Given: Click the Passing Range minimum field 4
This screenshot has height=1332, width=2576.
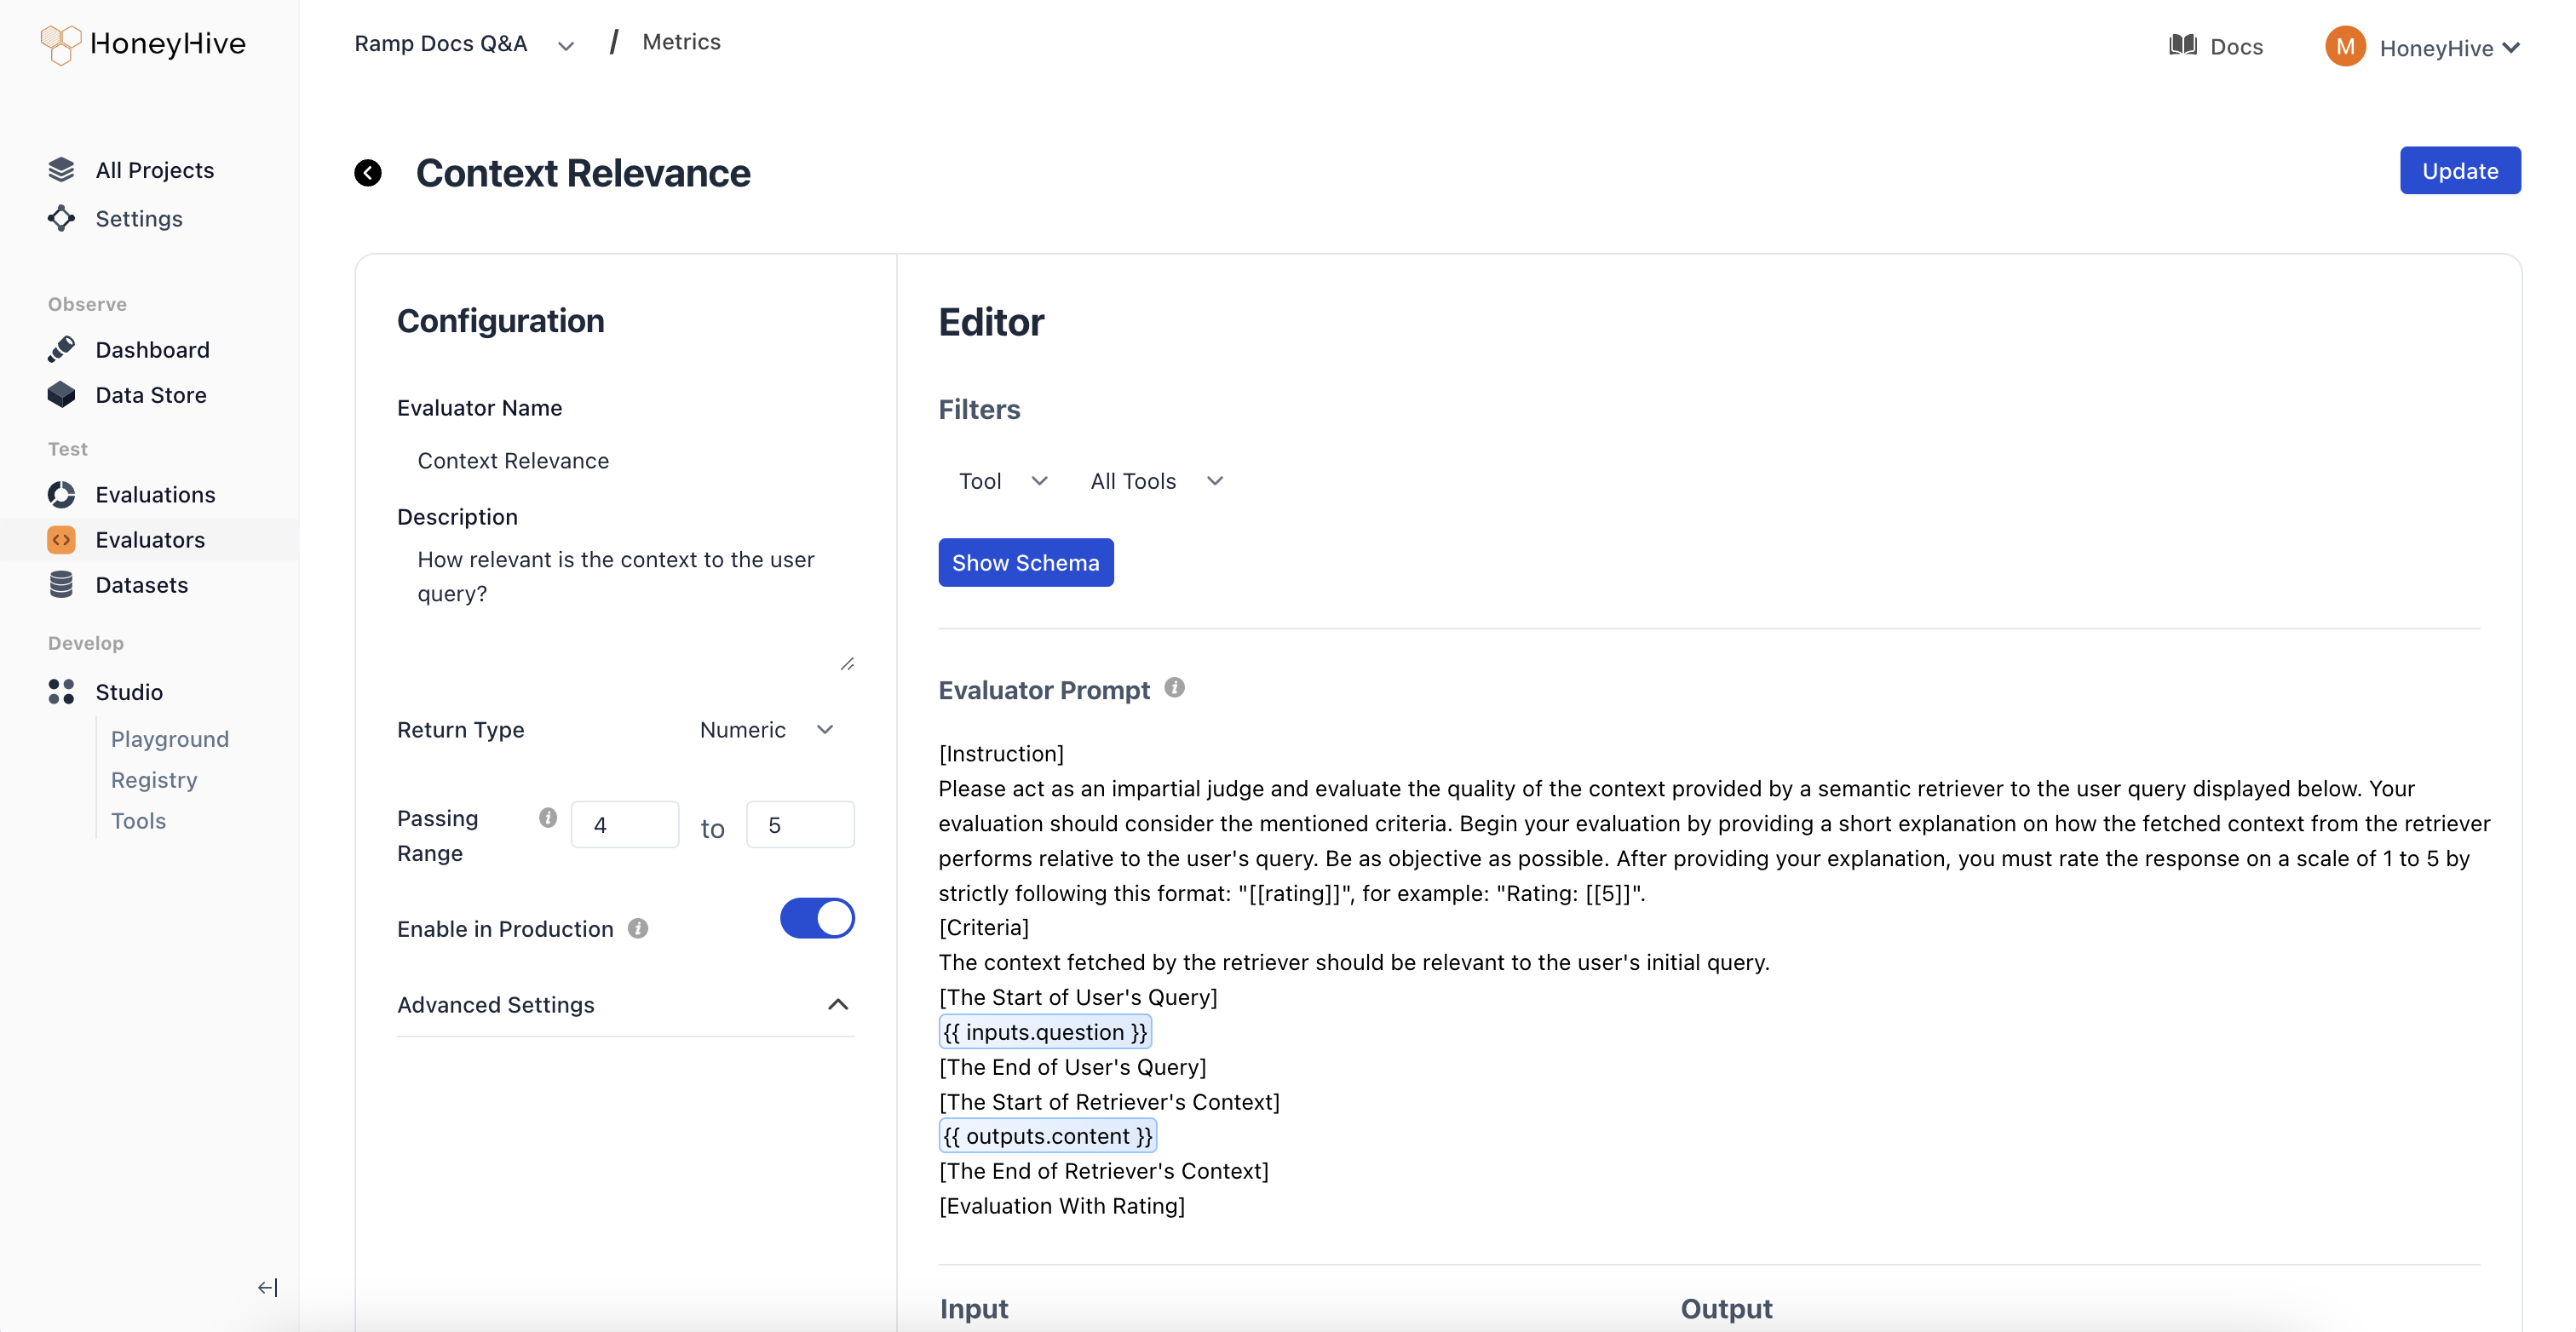Looking at the screenshot, I should click(x=624, y=825).
